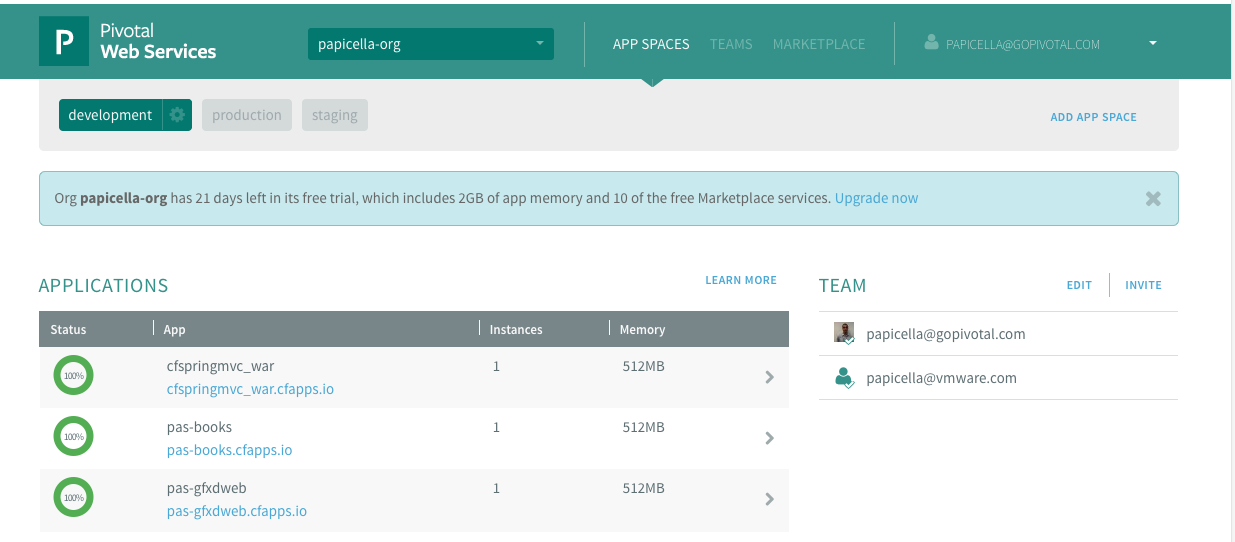Click the APPLICATIONS section heading

pyautogui.click(x=103, y=286)
